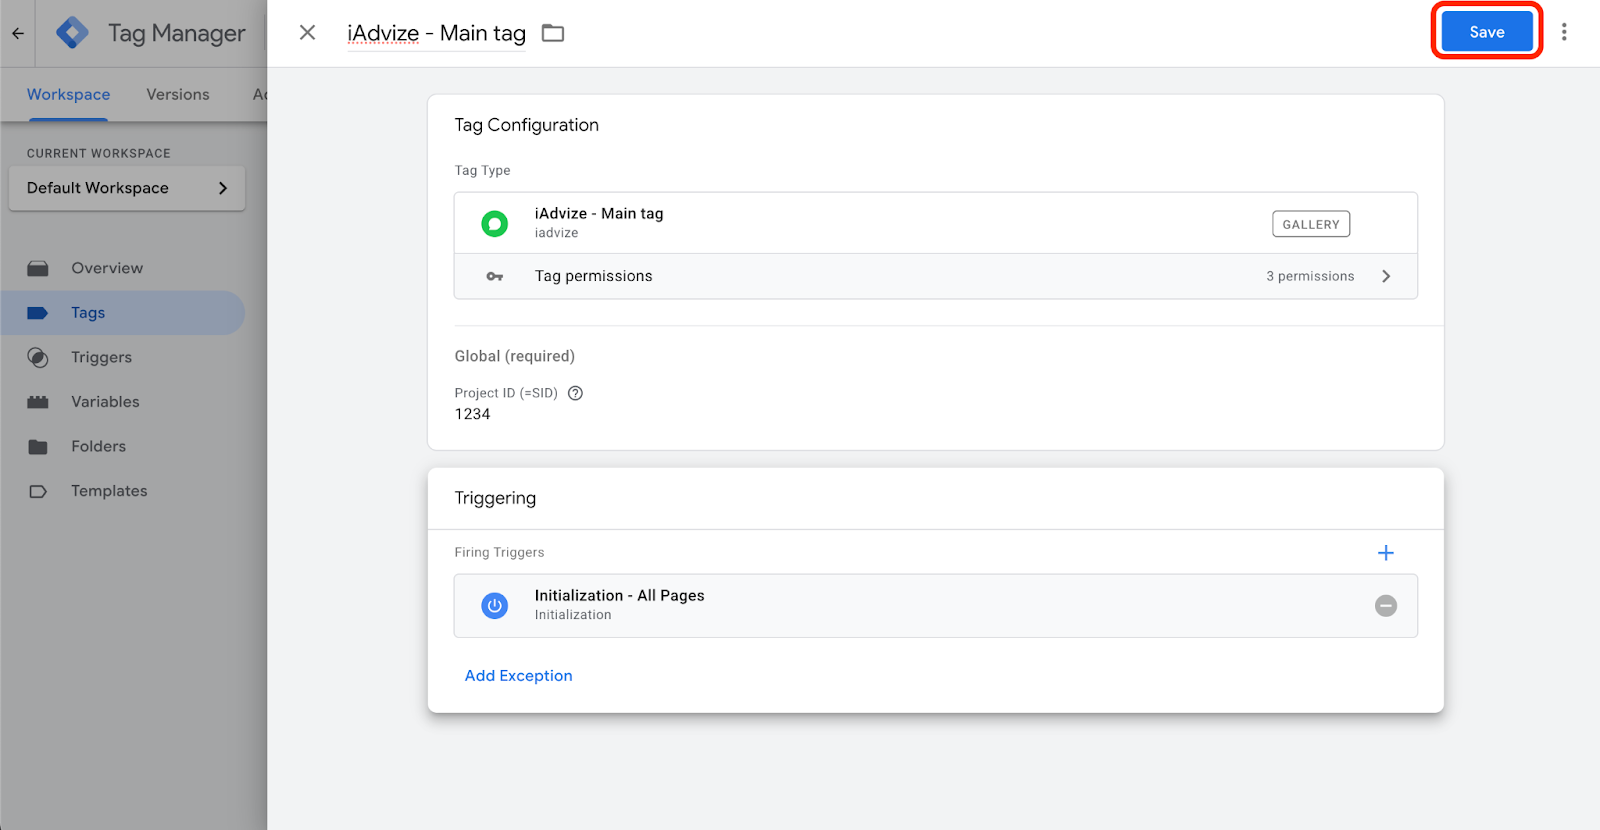
Task: Open Folders in the sidebar
Action: [x=98, y=446]
